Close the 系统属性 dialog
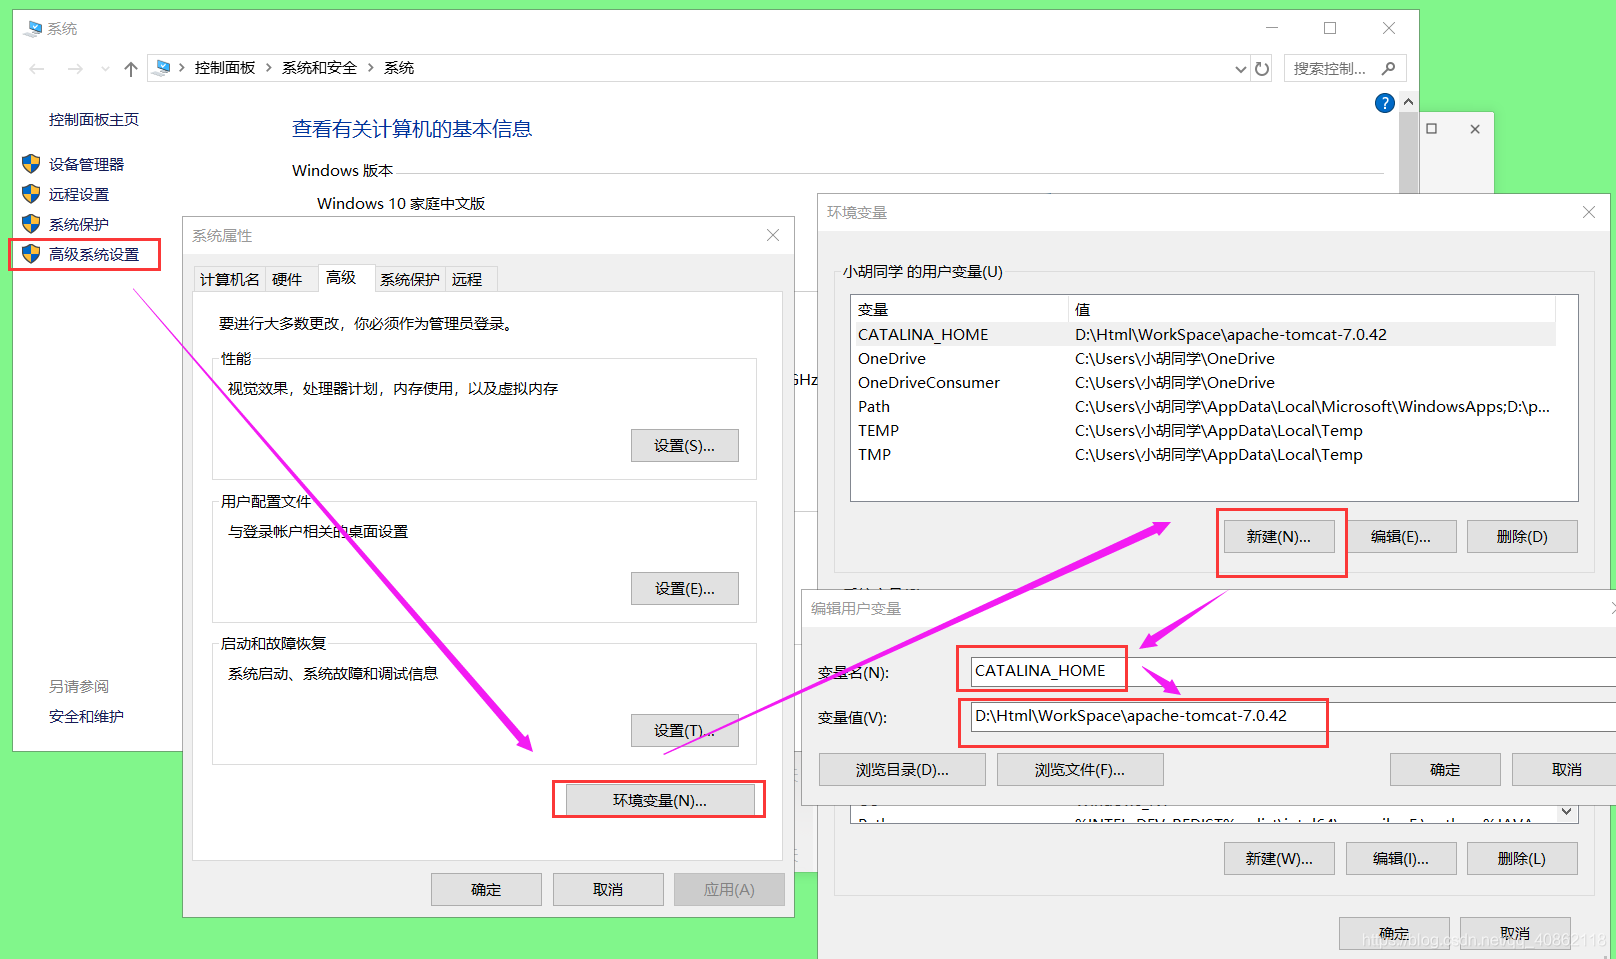Viewport: 1616px width, 959px height. [773, 235]
